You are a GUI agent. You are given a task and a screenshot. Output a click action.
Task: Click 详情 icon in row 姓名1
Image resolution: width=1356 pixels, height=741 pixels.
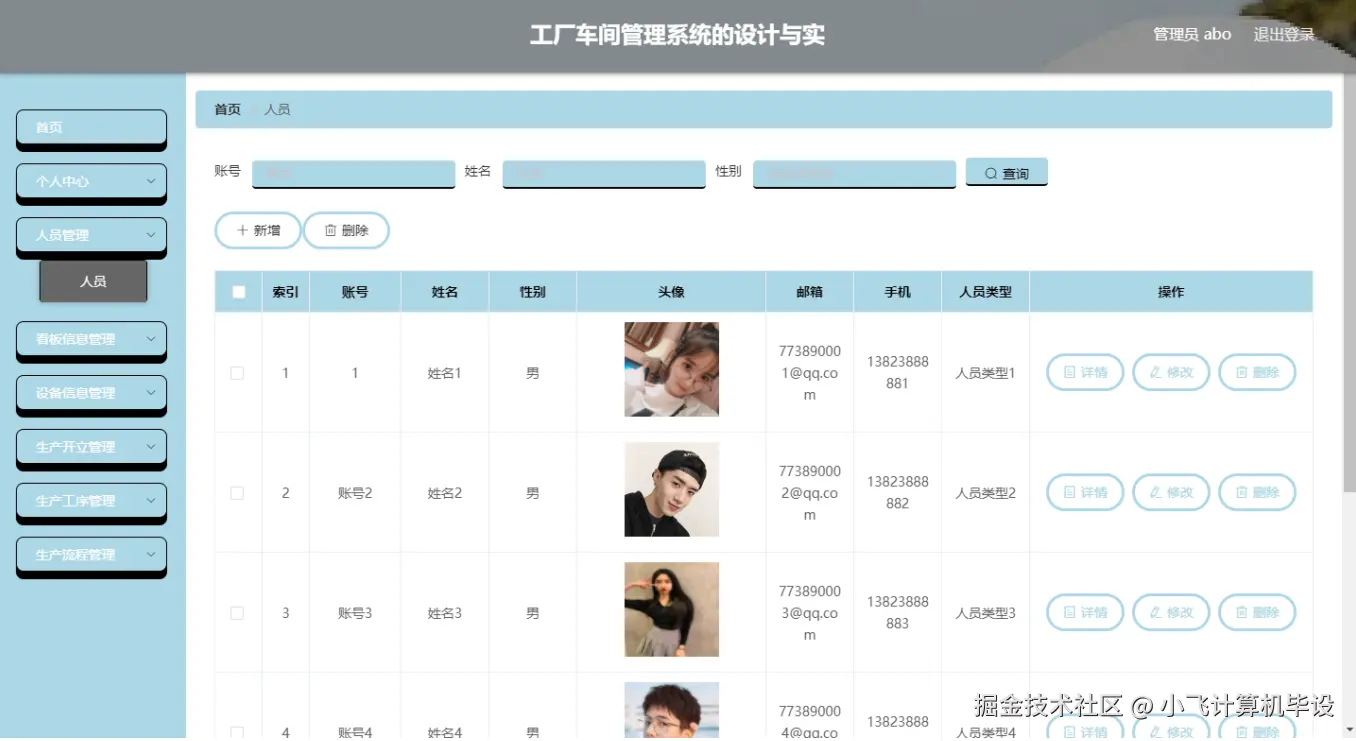pos(1069,372)
